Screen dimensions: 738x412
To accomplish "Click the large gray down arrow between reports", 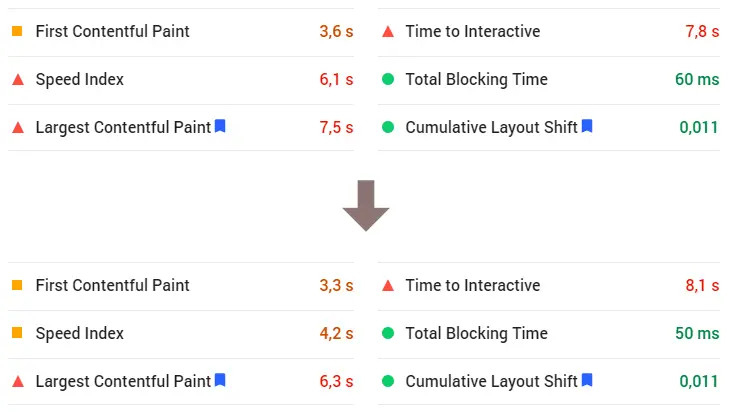I will [365, 205].
